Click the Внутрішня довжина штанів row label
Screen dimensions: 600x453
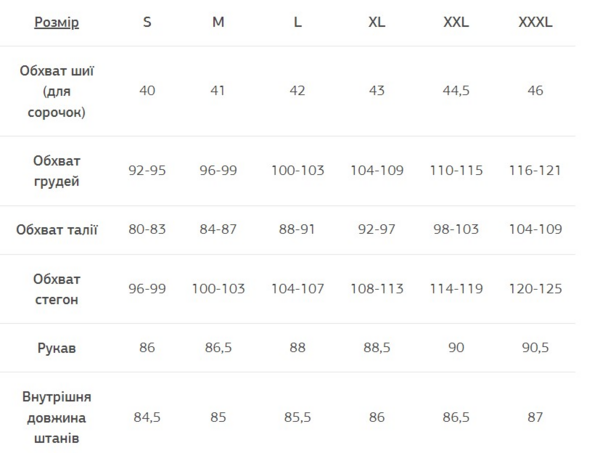pyautogui.click(x=56, y=417)
